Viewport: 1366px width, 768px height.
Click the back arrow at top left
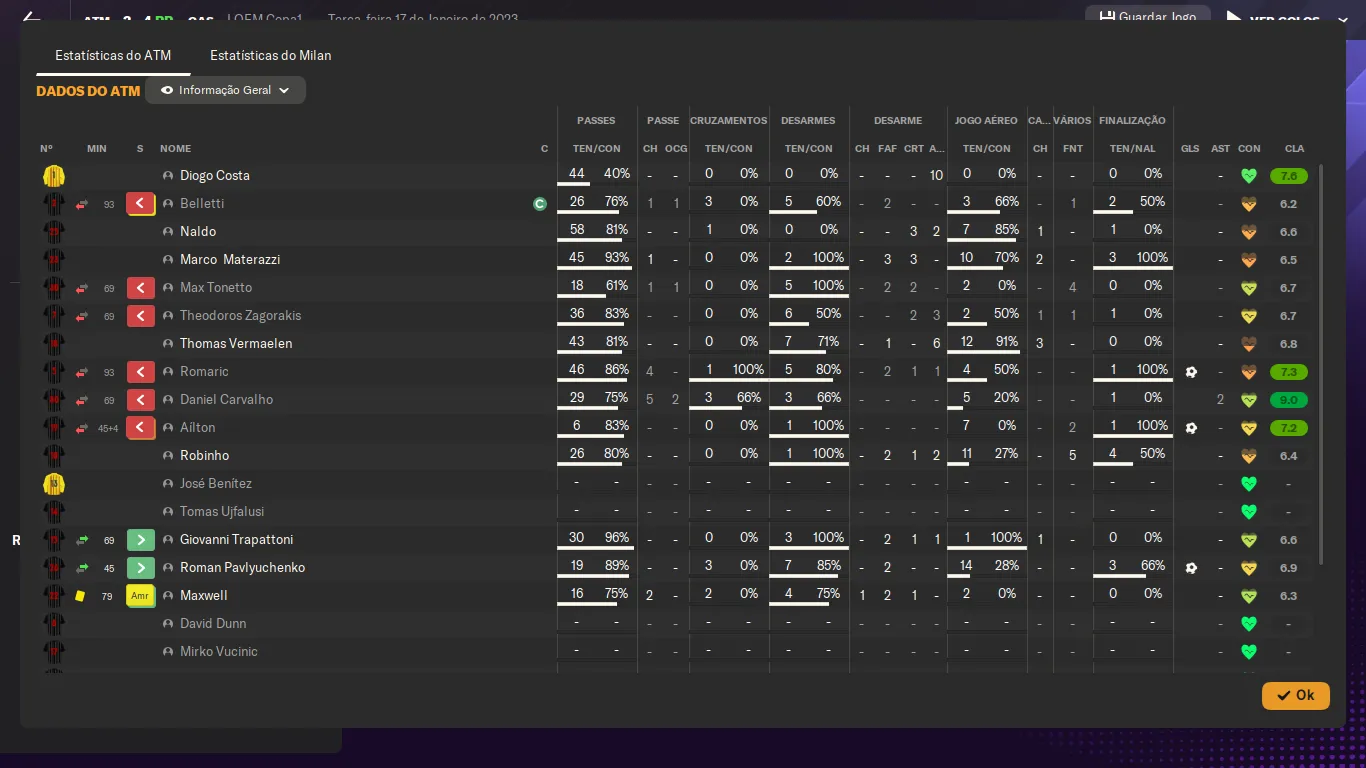tap(32, 18)
